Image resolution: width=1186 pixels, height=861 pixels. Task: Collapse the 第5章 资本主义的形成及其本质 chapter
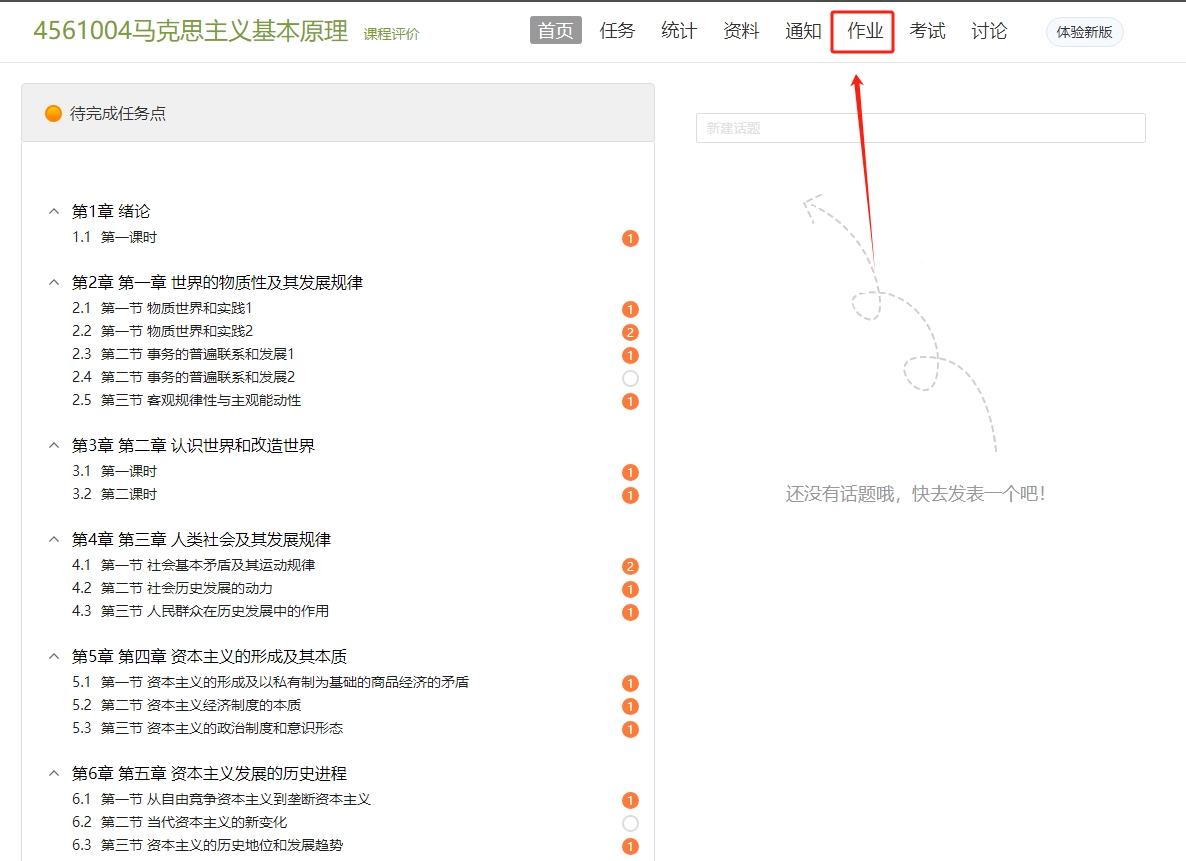pyautogui.click(x=54, y=656)
